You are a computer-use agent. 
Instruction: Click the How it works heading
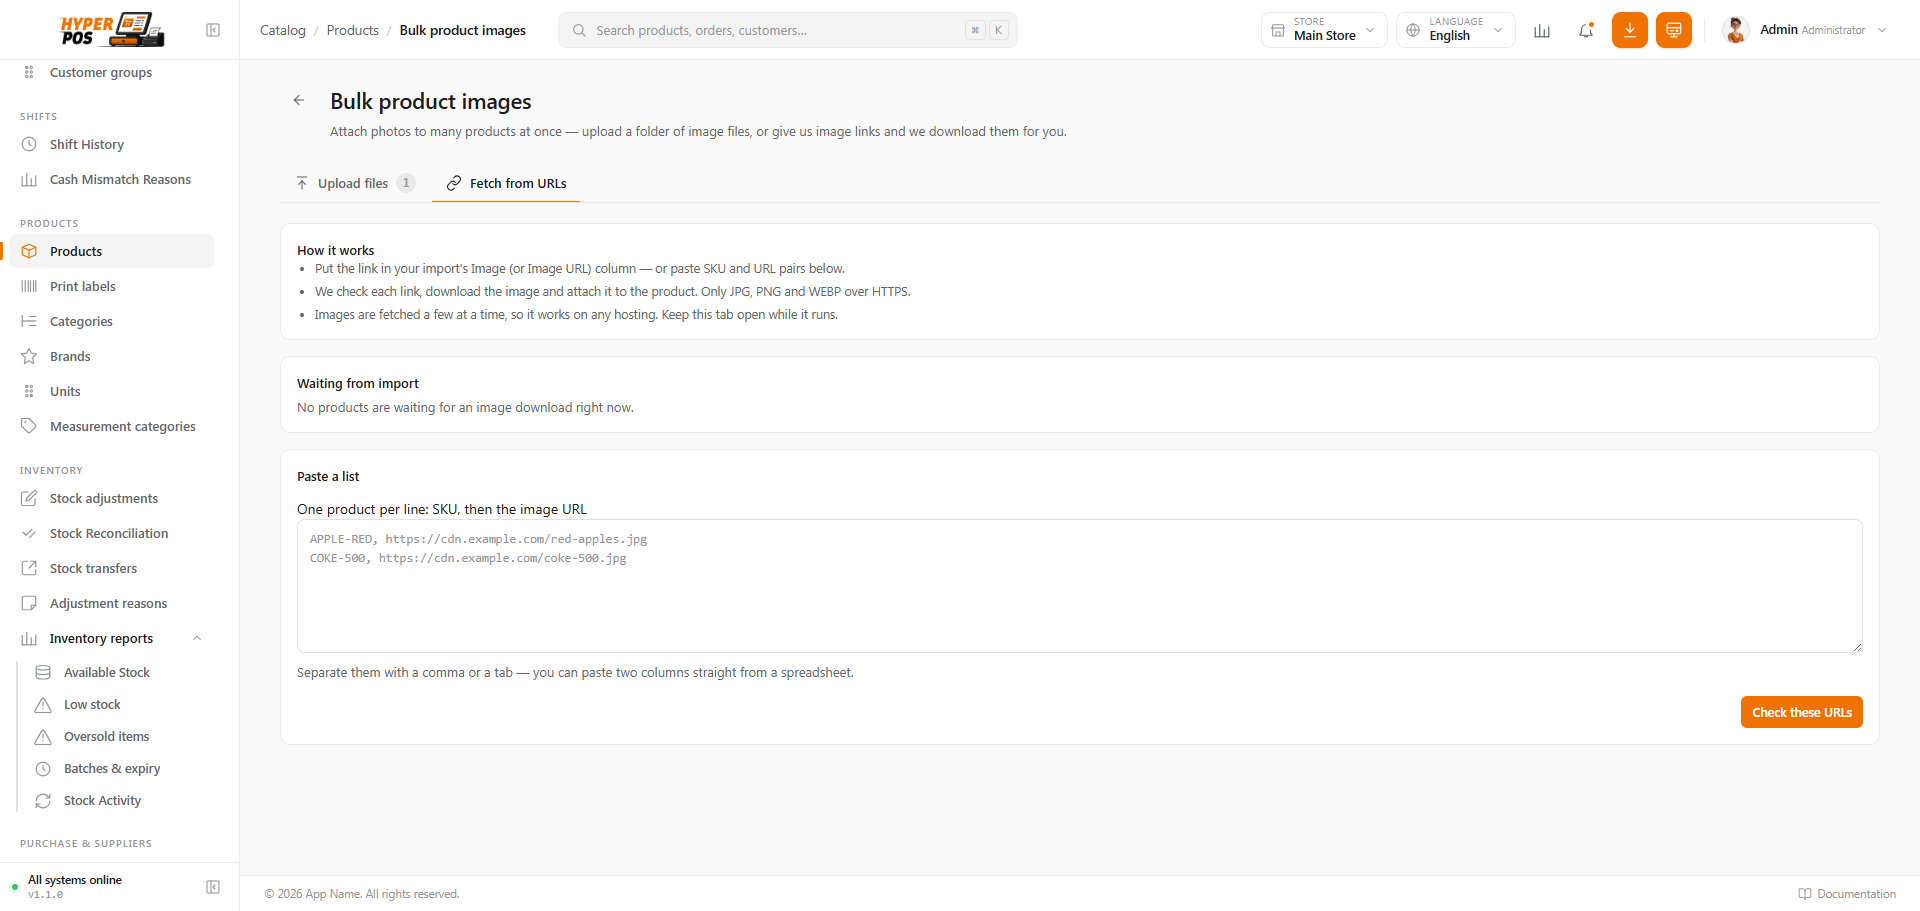336,251
